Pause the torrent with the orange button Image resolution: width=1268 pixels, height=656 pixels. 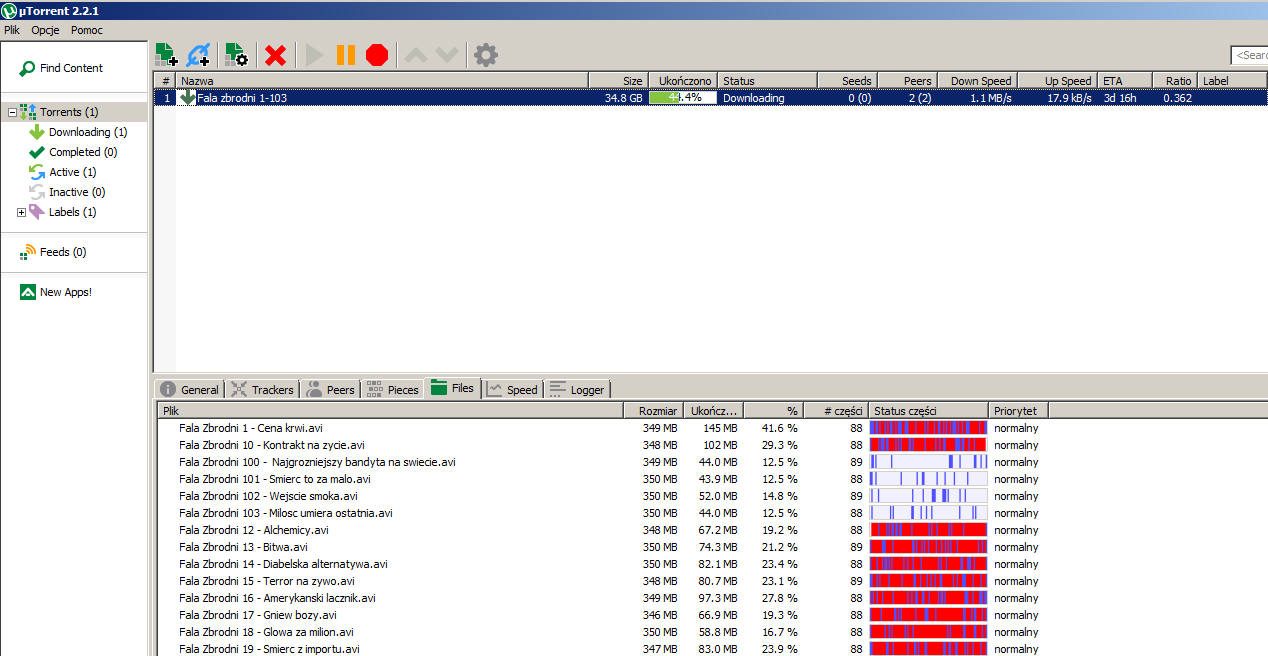click(x=346, y=55)
